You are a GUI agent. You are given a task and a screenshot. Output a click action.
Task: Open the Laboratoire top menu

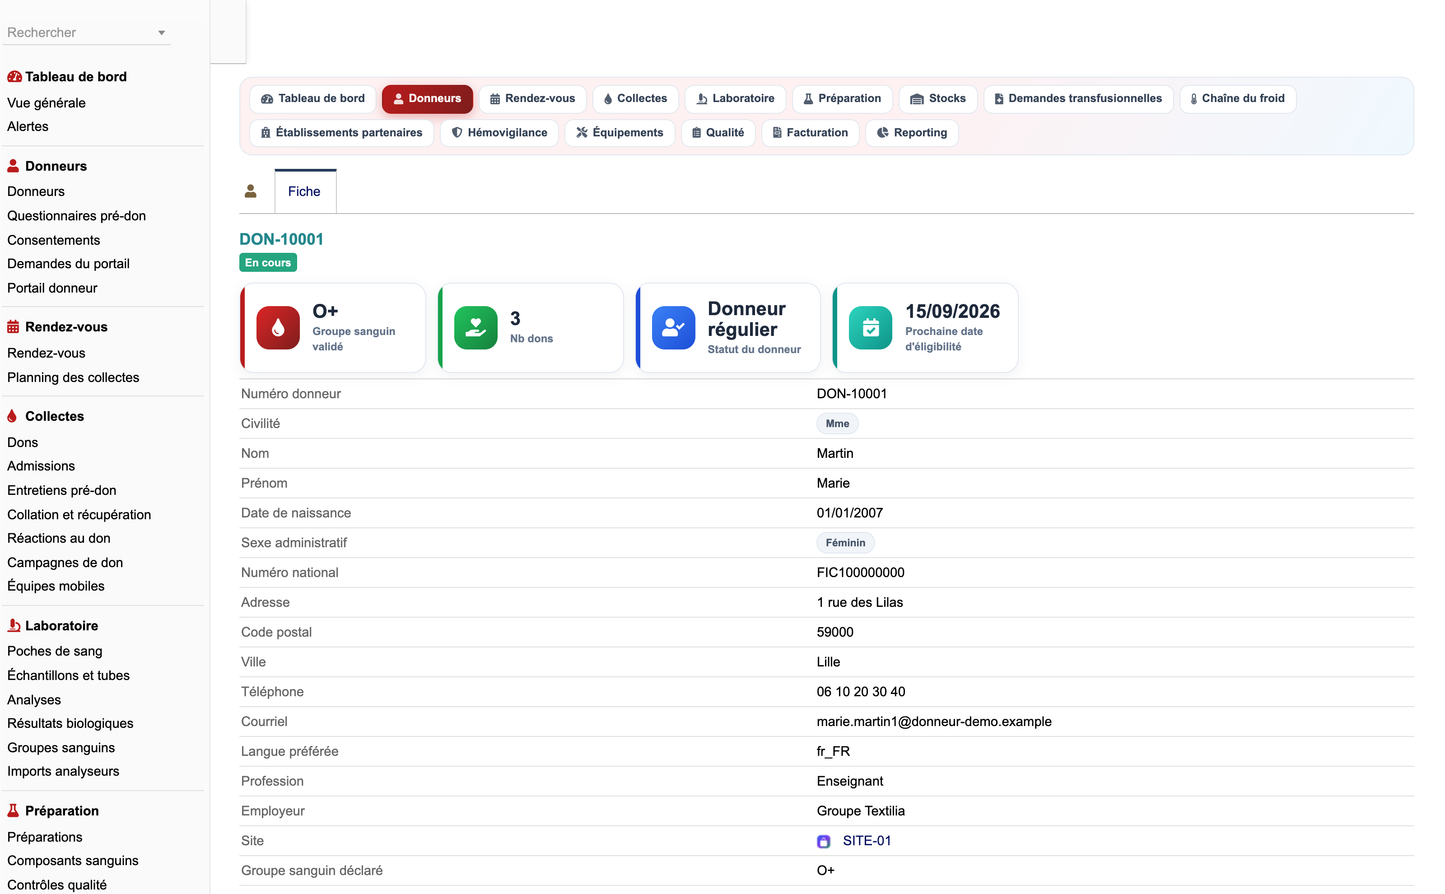click(x=735, y=99)
